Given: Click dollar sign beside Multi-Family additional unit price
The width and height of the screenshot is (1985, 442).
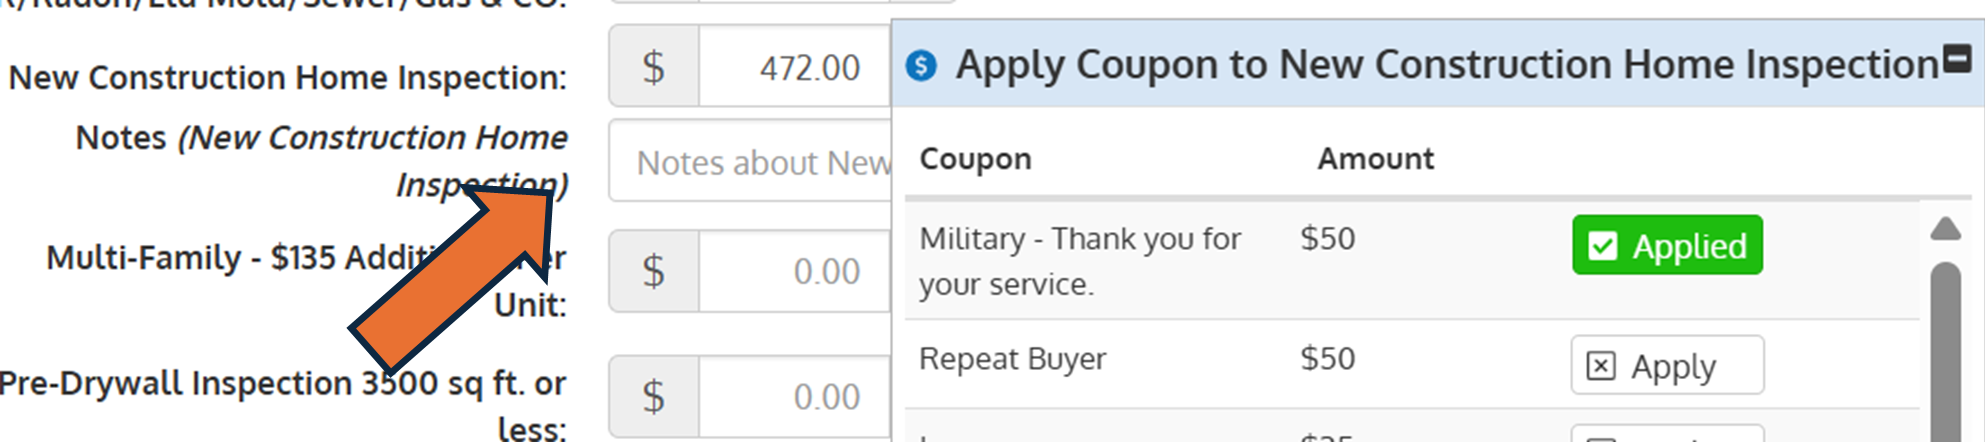Looking at the screenshot, I should [654, 271].
